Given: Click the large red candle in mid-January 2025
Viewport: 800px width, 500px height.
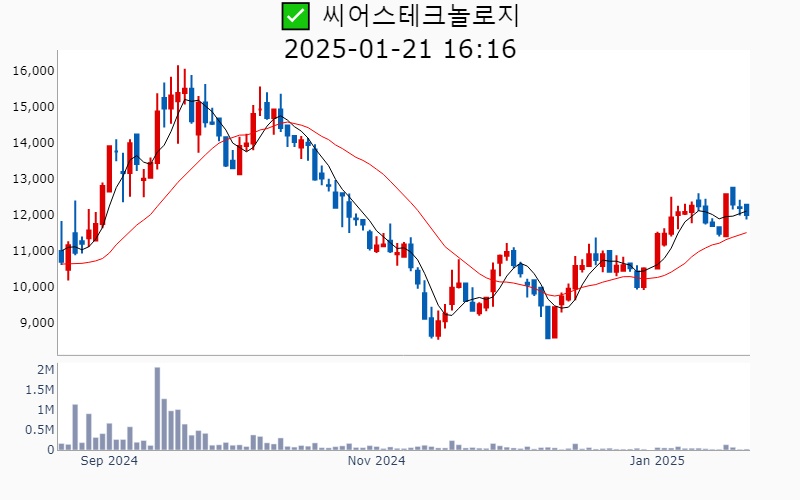Looking at the screenshot, I should tap(726, 215).
